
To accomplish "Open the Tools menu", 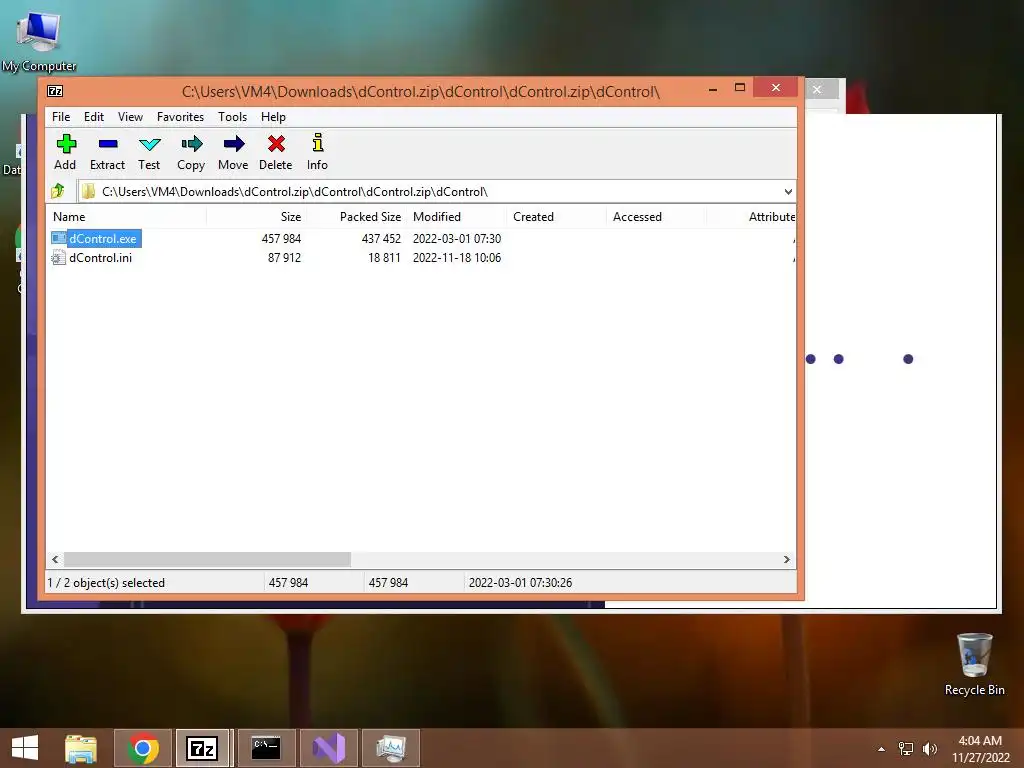I will point(232,117).
